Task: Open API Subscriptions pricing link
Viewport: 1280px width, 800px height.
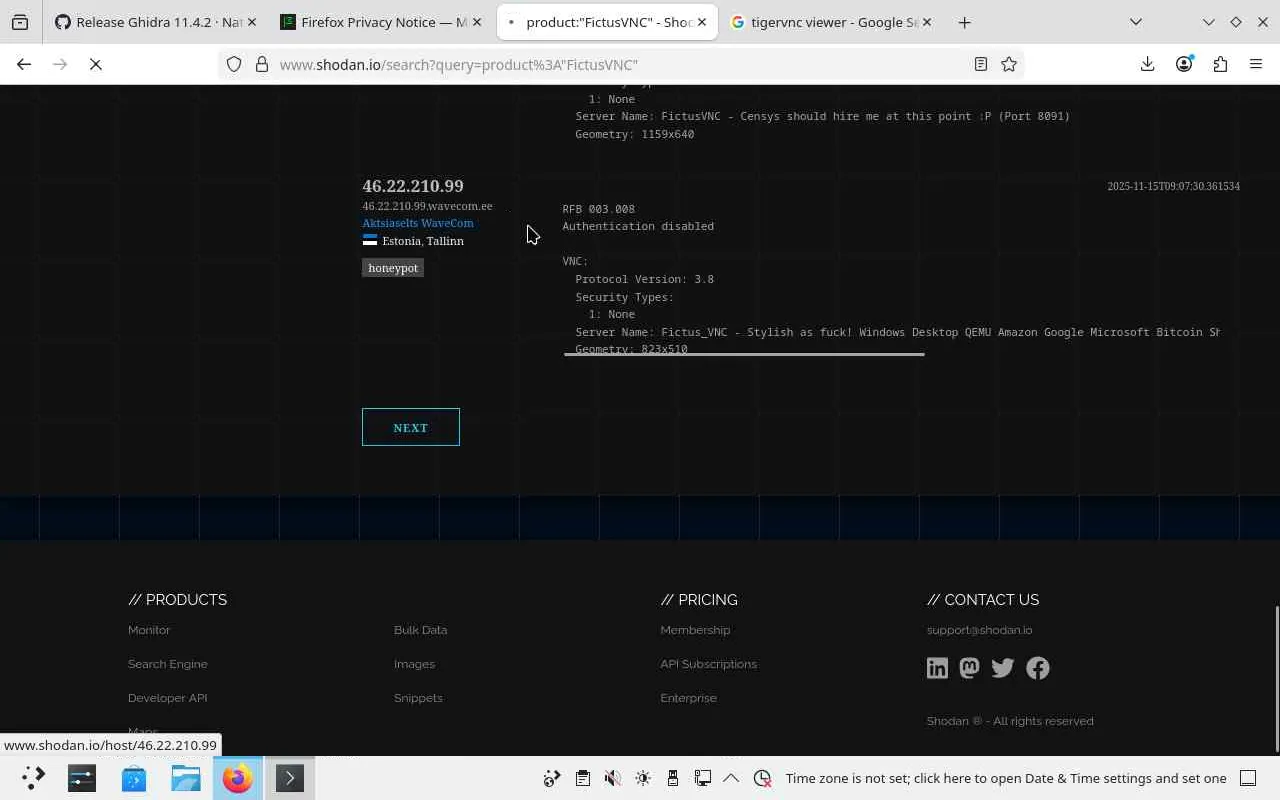Action: tap(708, 664)
